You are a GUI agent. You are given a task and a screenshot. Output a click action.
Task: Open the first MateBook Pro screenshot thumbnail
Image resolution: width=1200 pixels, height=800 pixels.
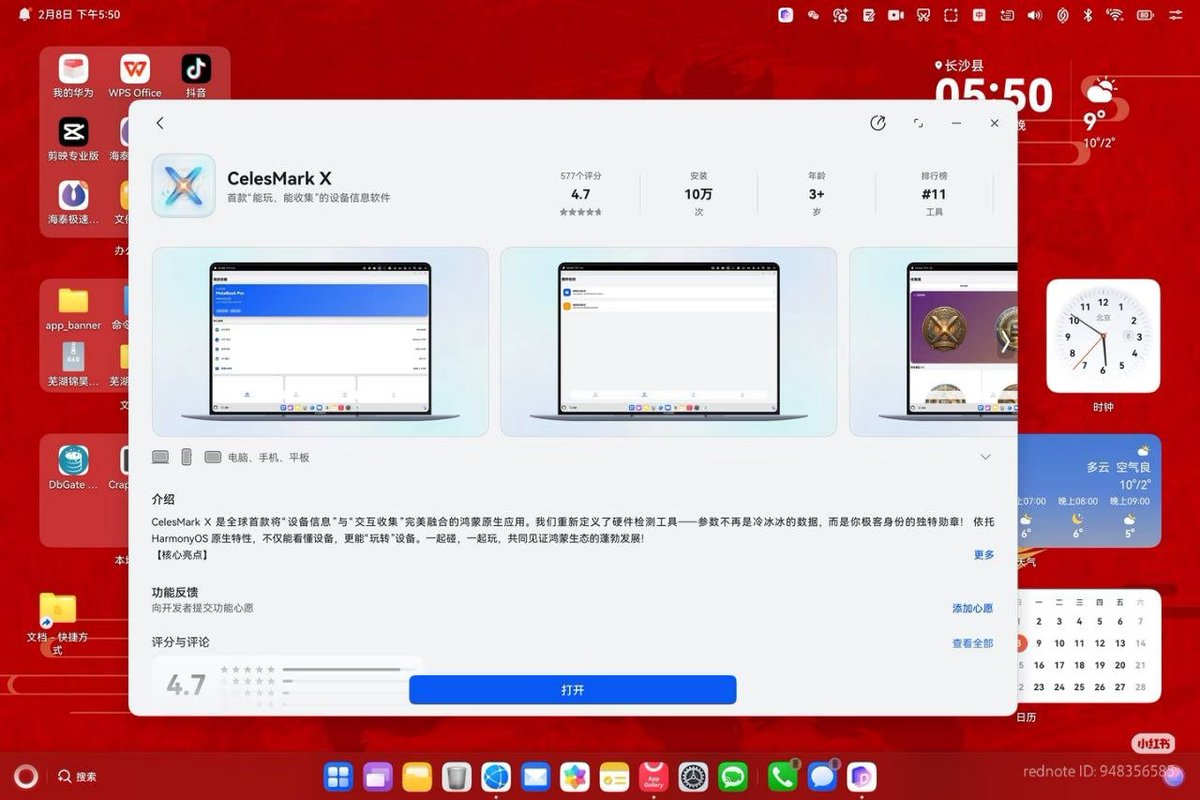(320, 342)
